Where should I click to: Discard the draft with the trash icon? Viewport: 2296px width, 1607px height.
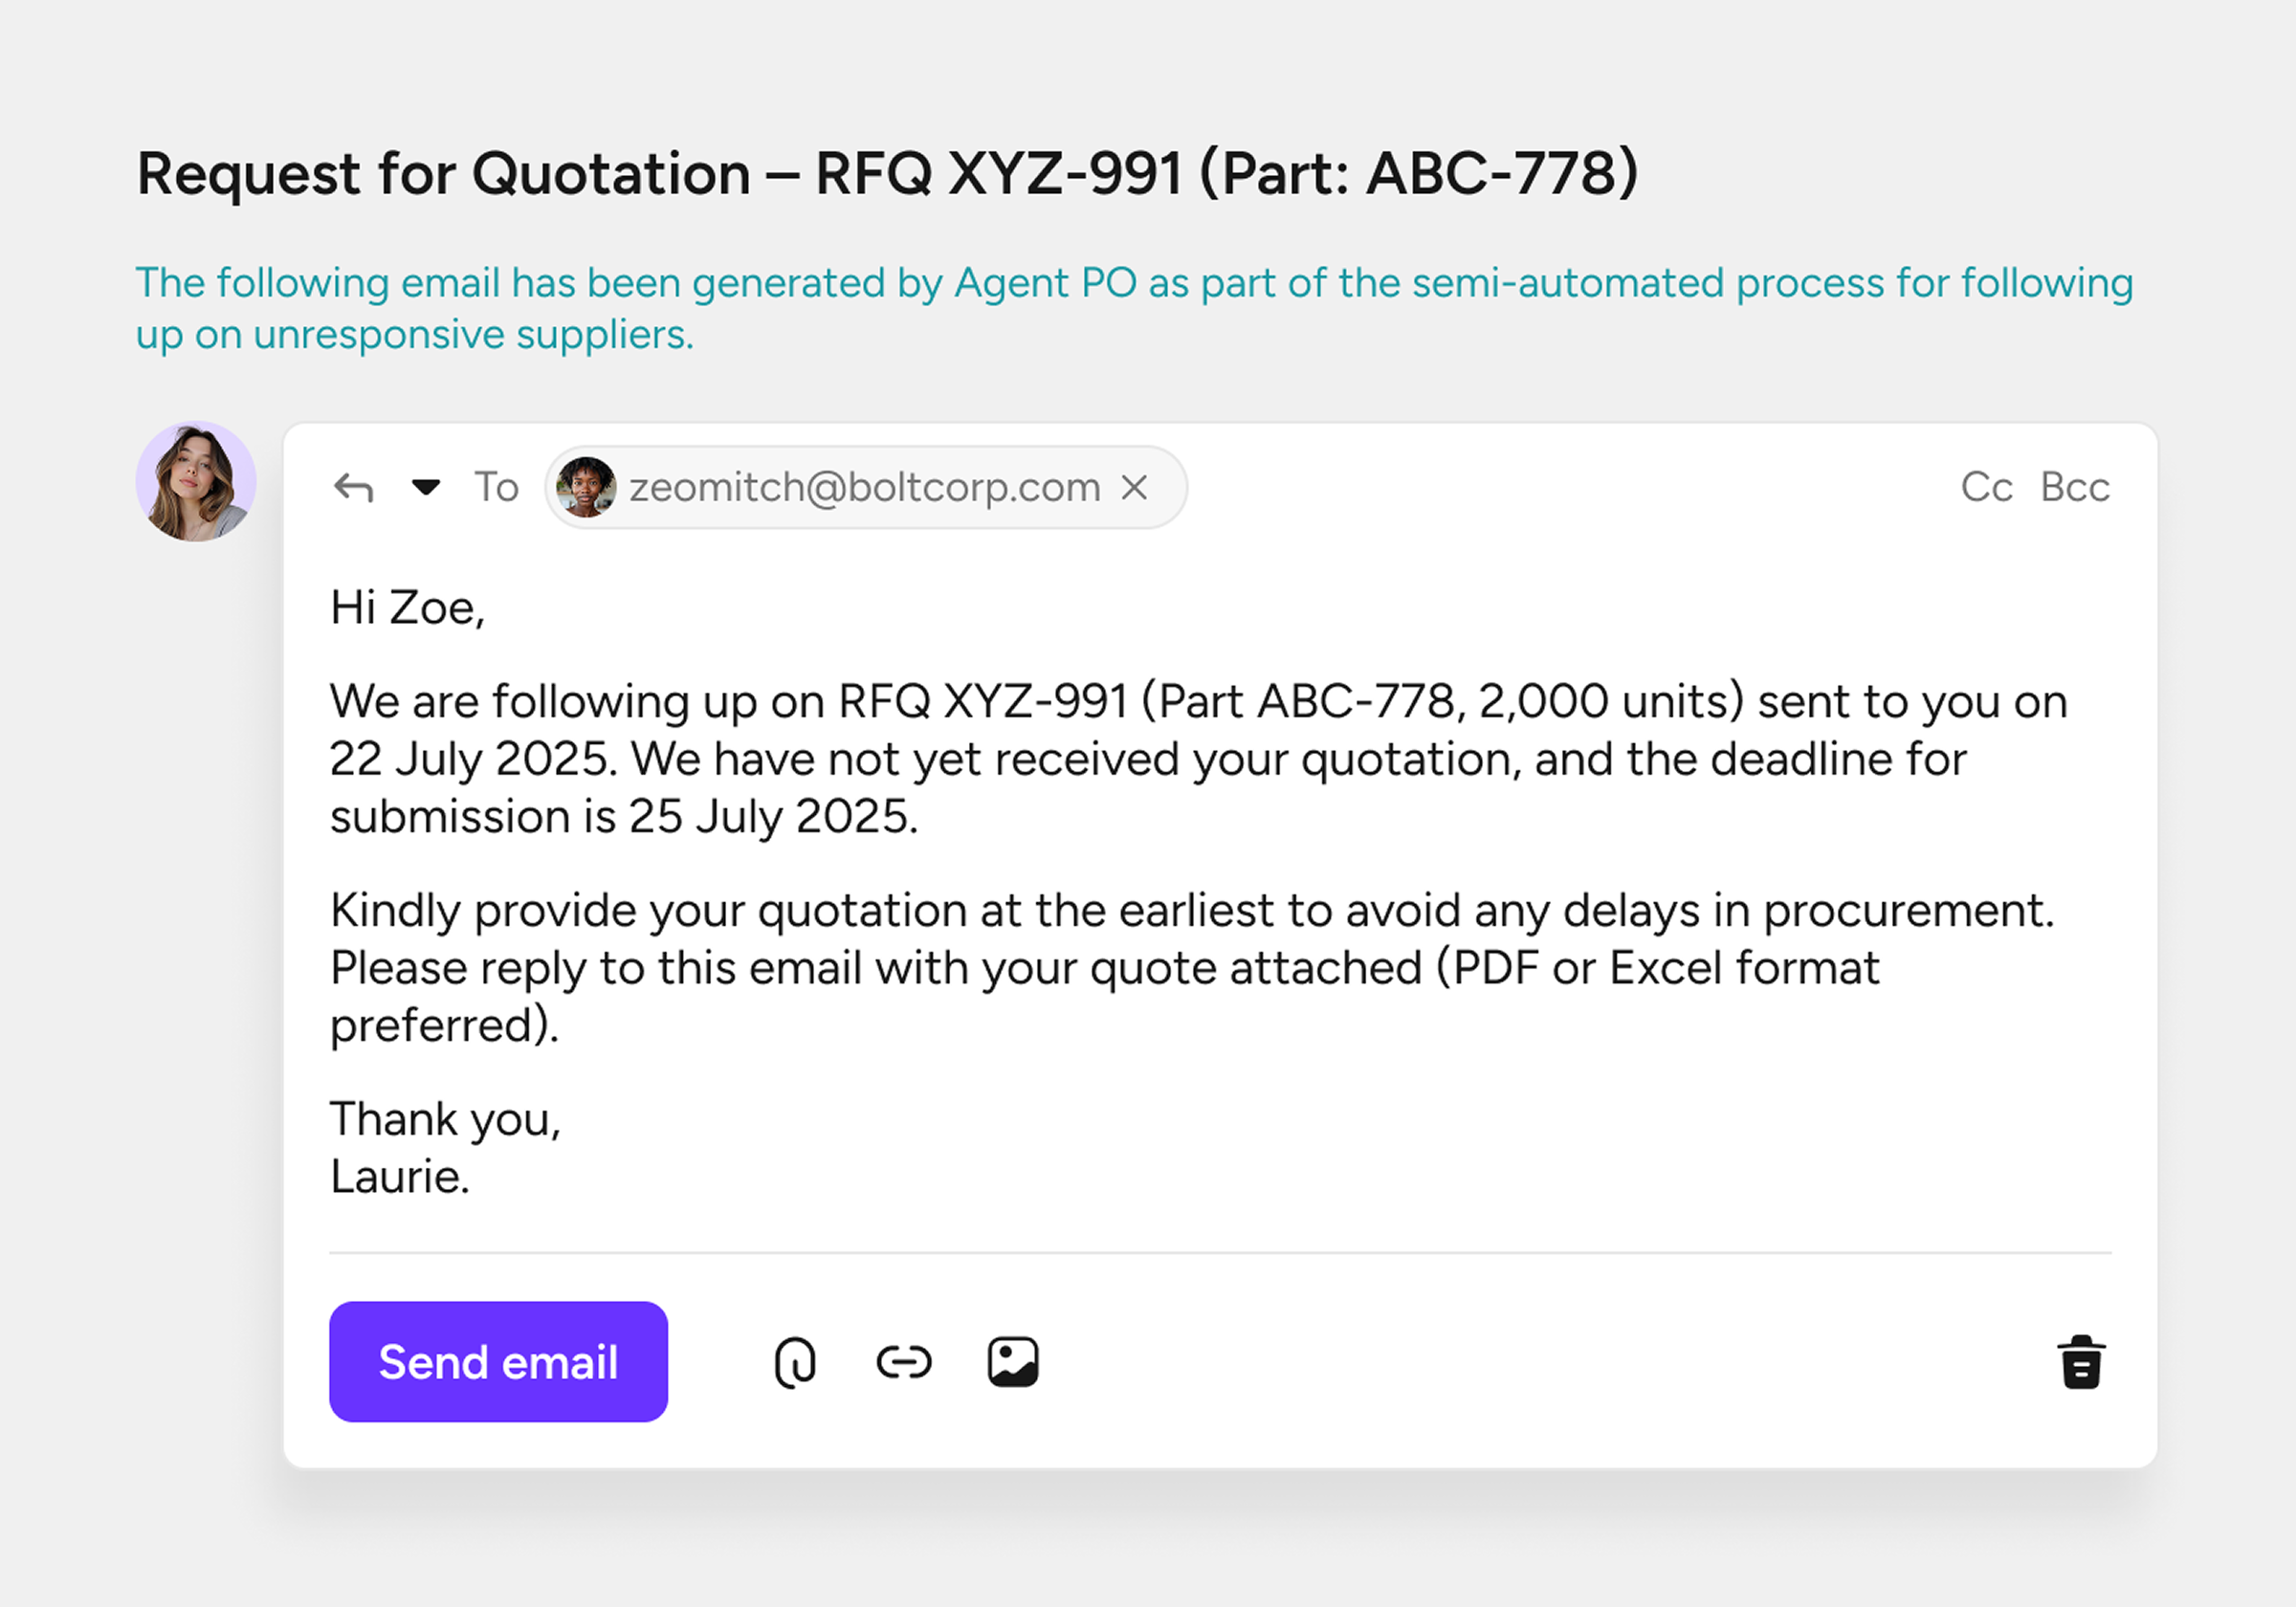click(x=2082, y=1362)
